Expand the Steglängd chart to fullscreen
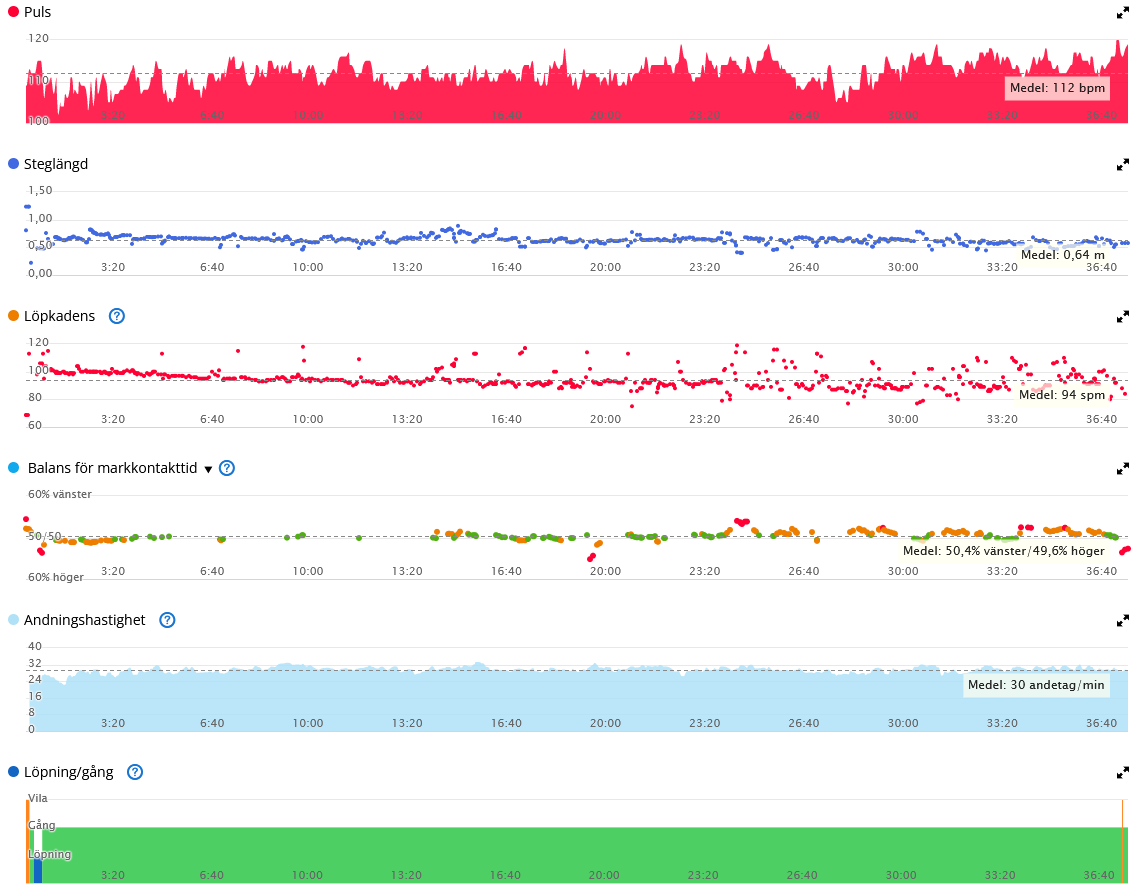Image resolution: width=1139 pixels, height=891 pixels. pos(1122,165)
